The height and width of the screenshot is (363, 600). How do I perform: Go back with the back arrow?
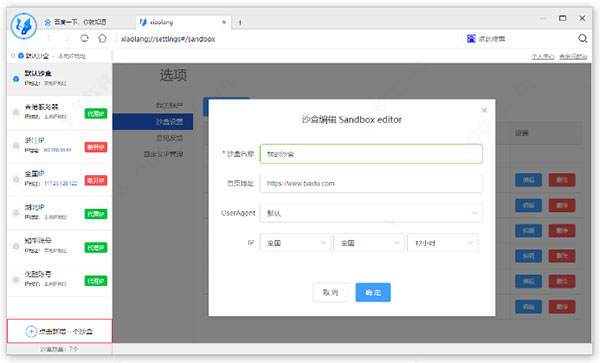click(x=49, y=38)
